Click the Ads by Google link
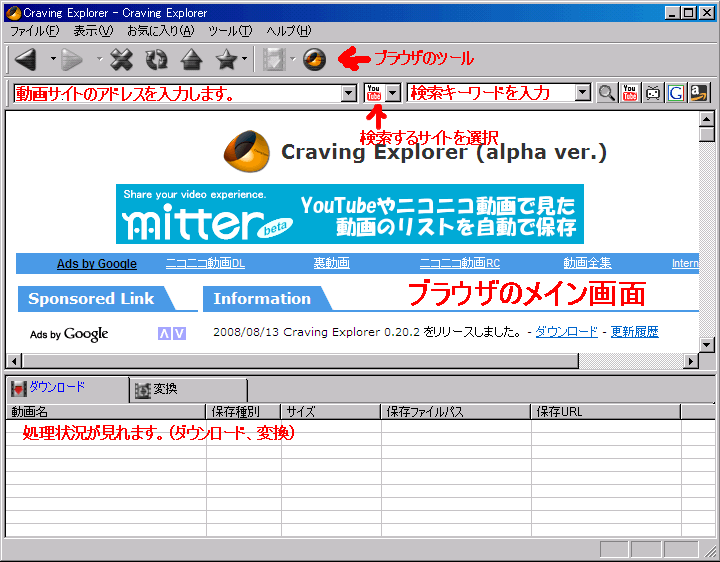Image resolution: width=720 pixels, height=562 pixels. pos(97,264)
